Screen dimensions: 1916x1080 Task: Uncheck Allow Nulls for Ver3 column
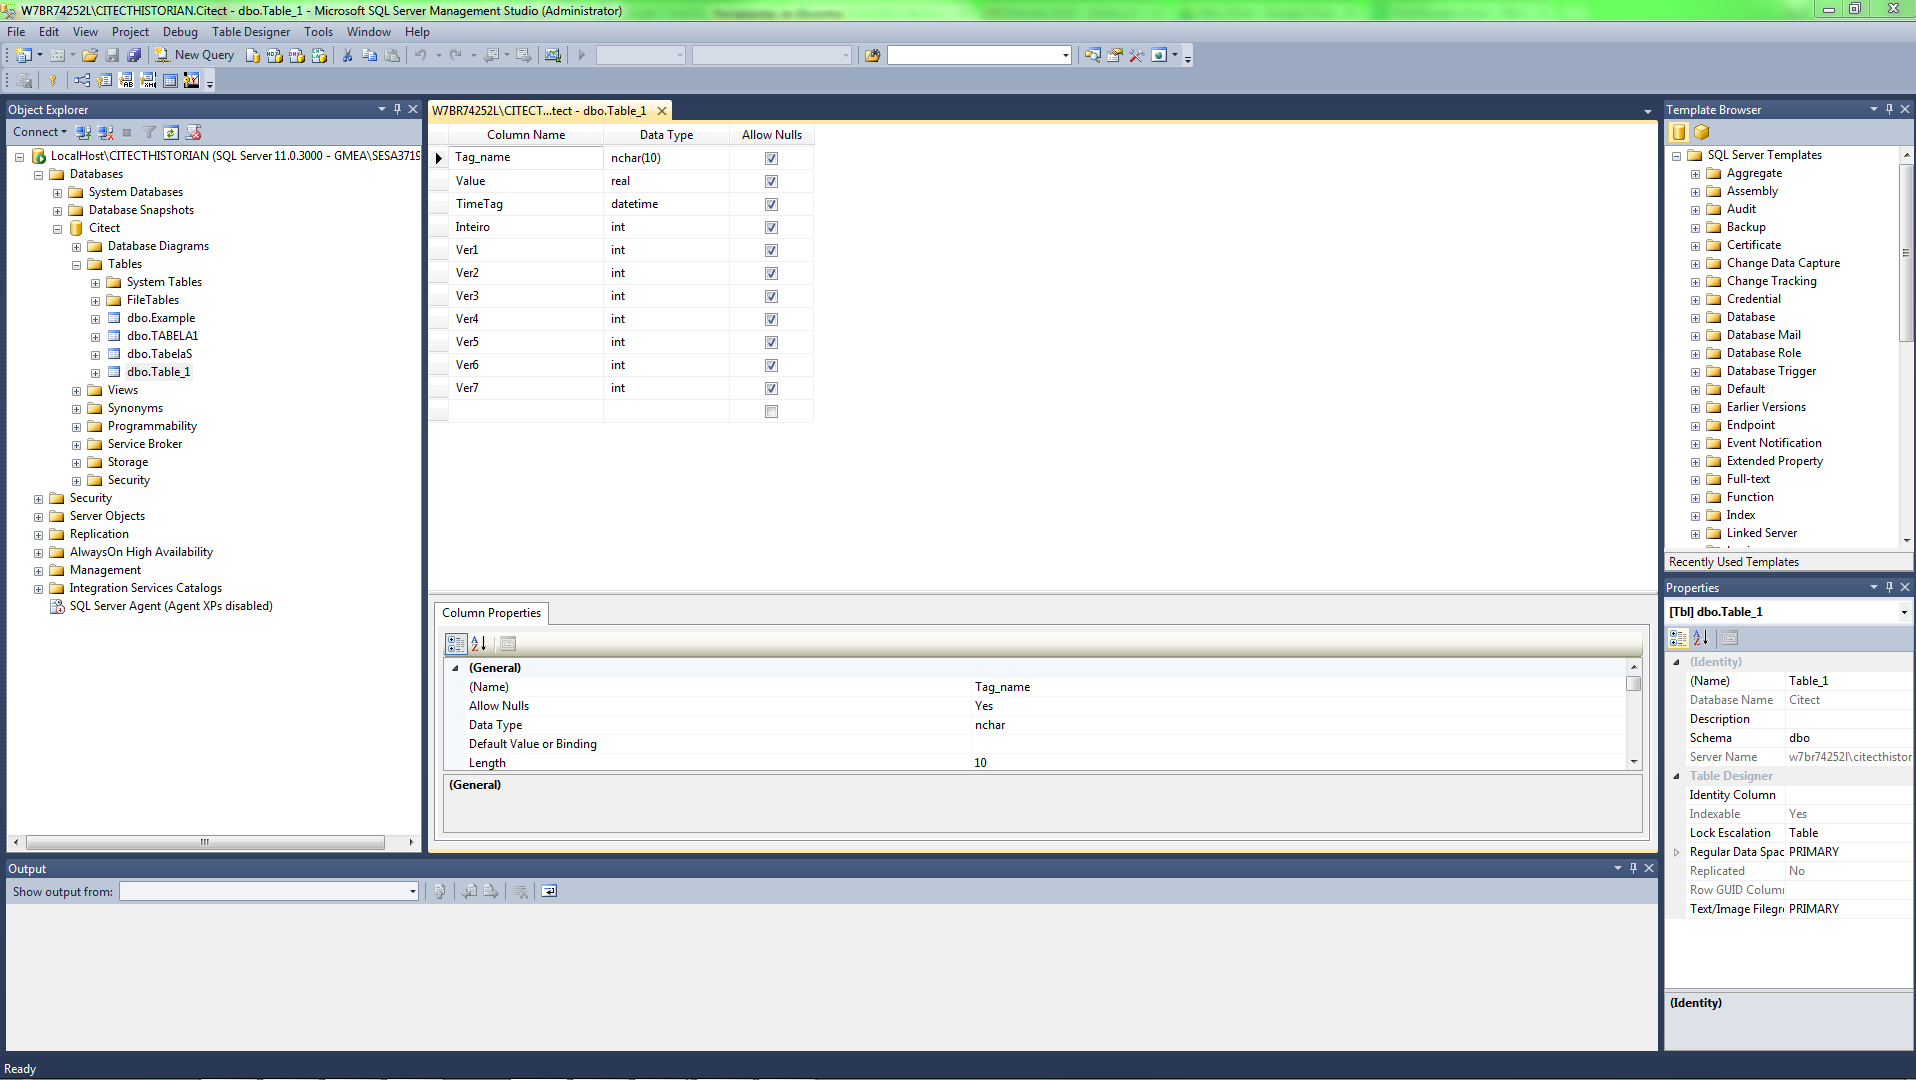771,296
